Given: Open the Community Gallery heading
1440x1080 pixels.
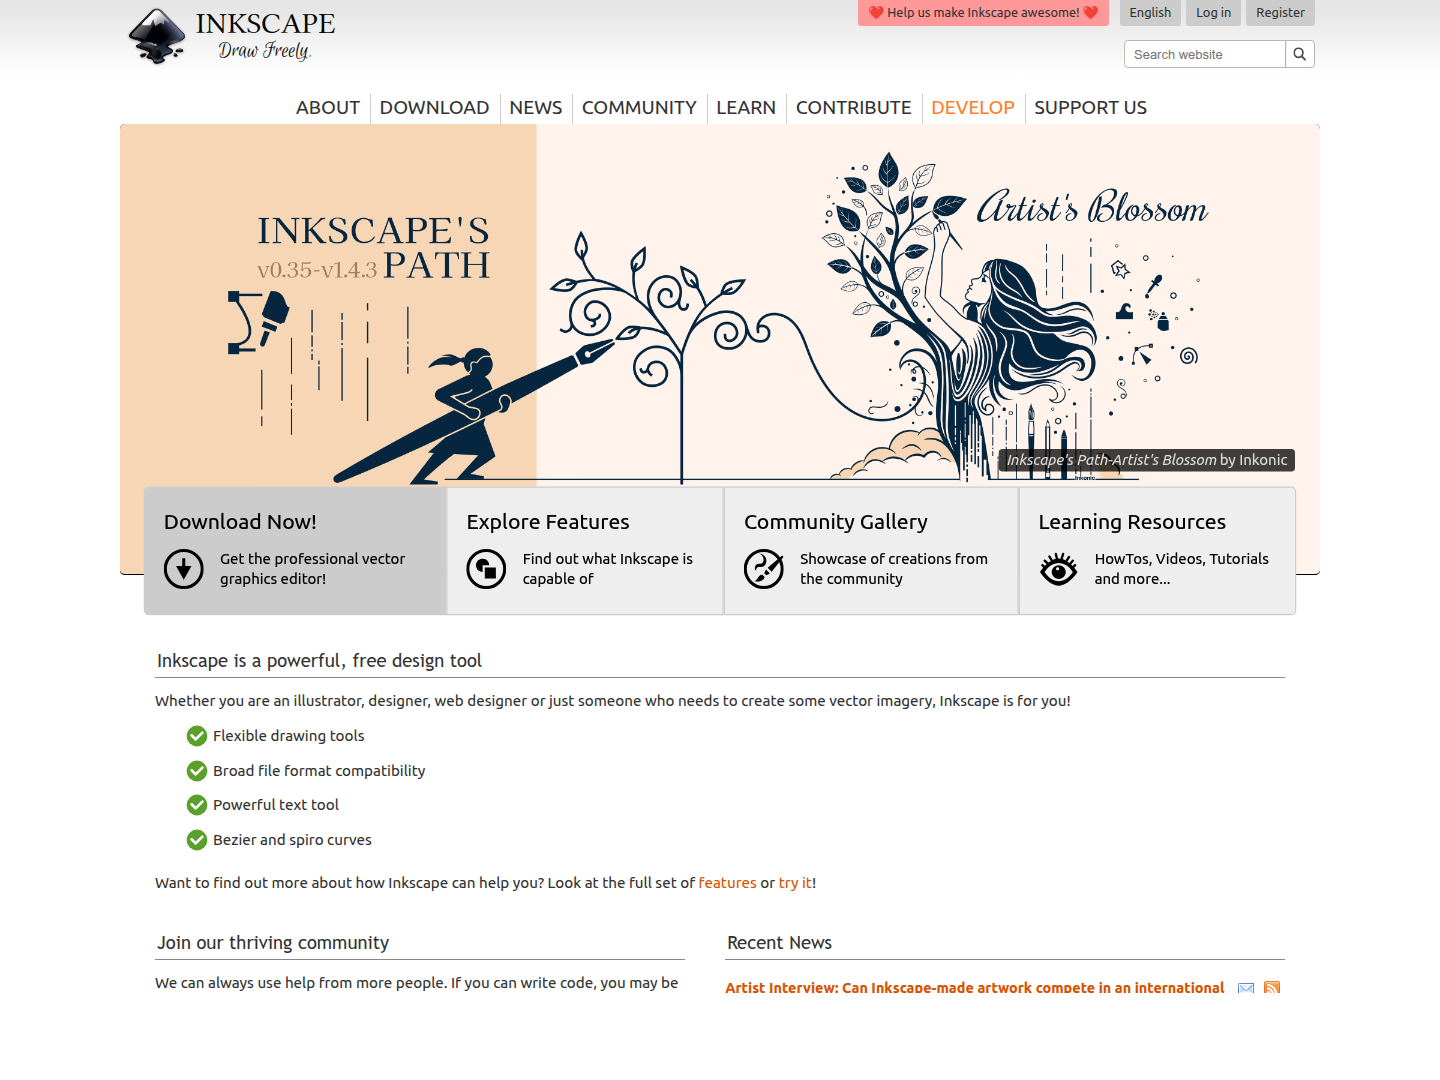Looking at the screenshot, I should coord(836,522).
